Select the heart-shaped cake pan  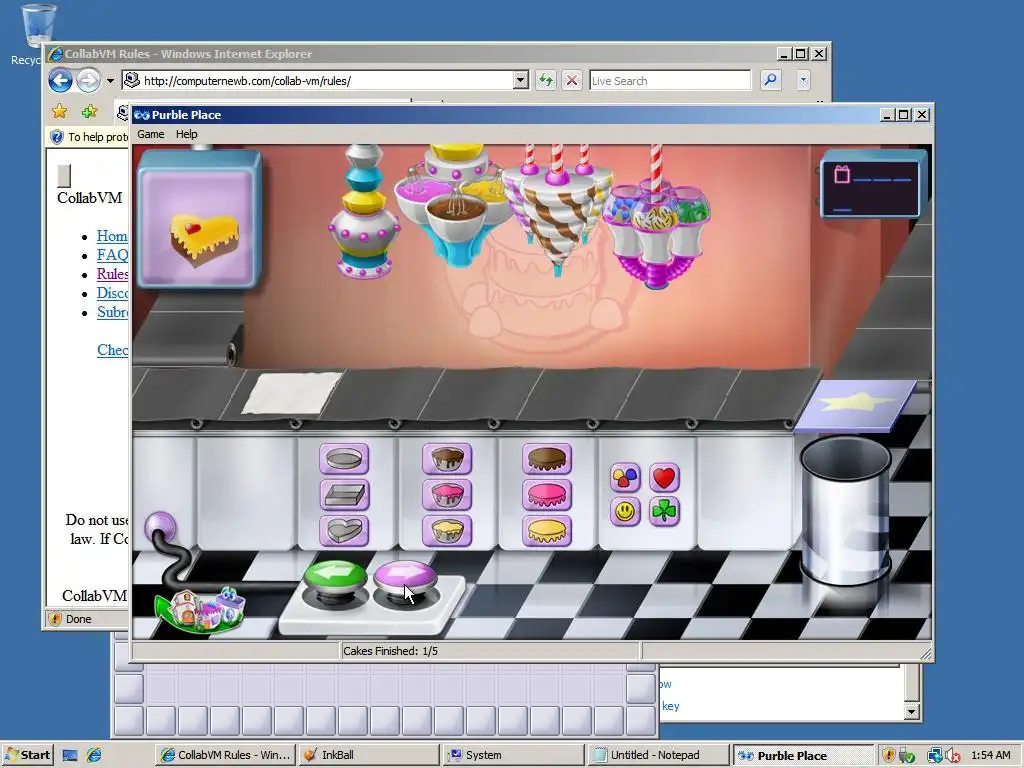tap(344, 530)
